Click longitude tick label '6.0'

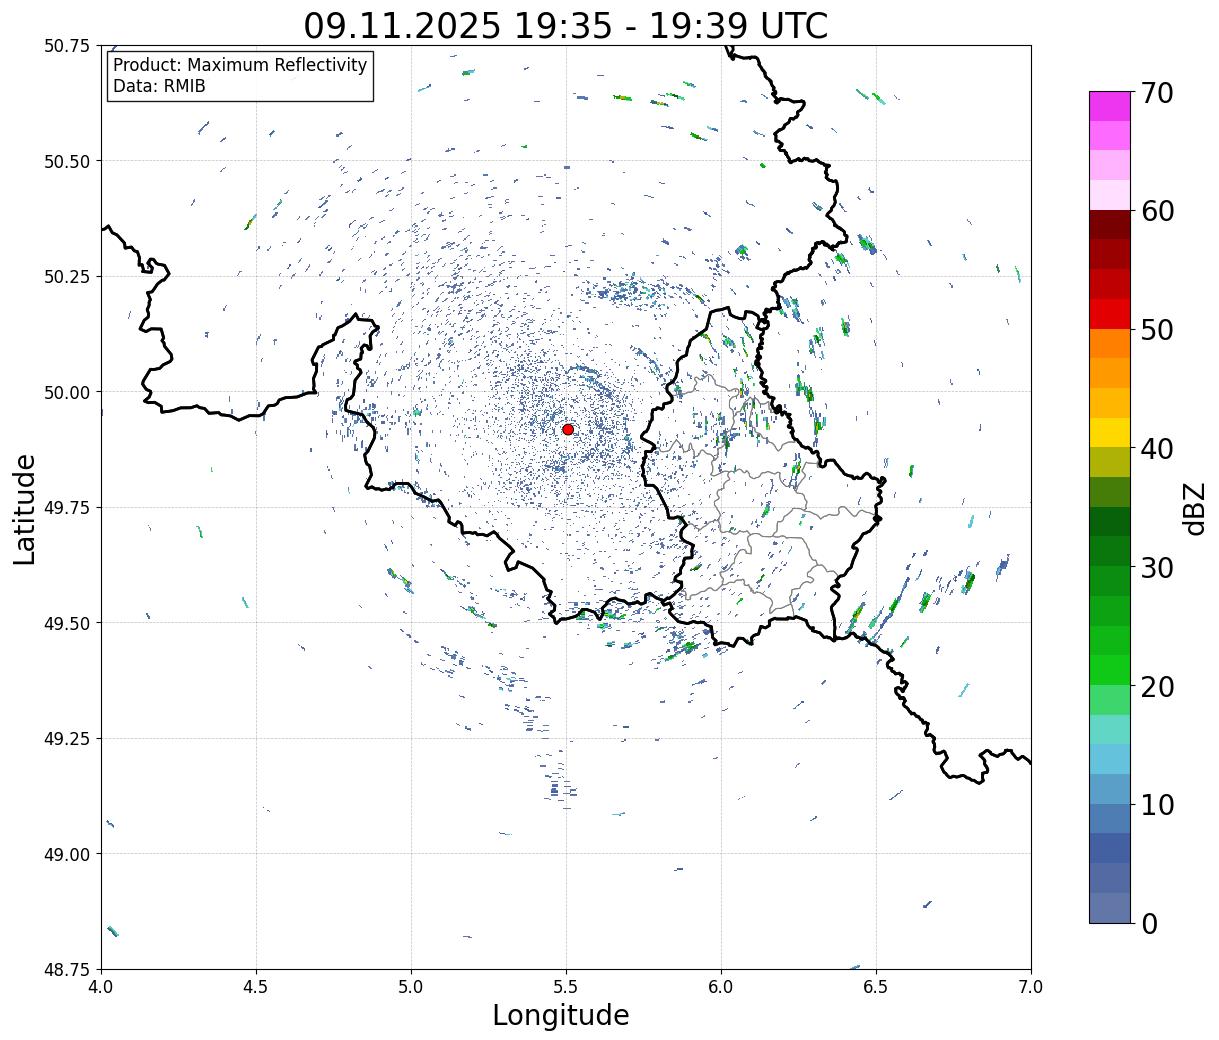(x=721, y=987)
